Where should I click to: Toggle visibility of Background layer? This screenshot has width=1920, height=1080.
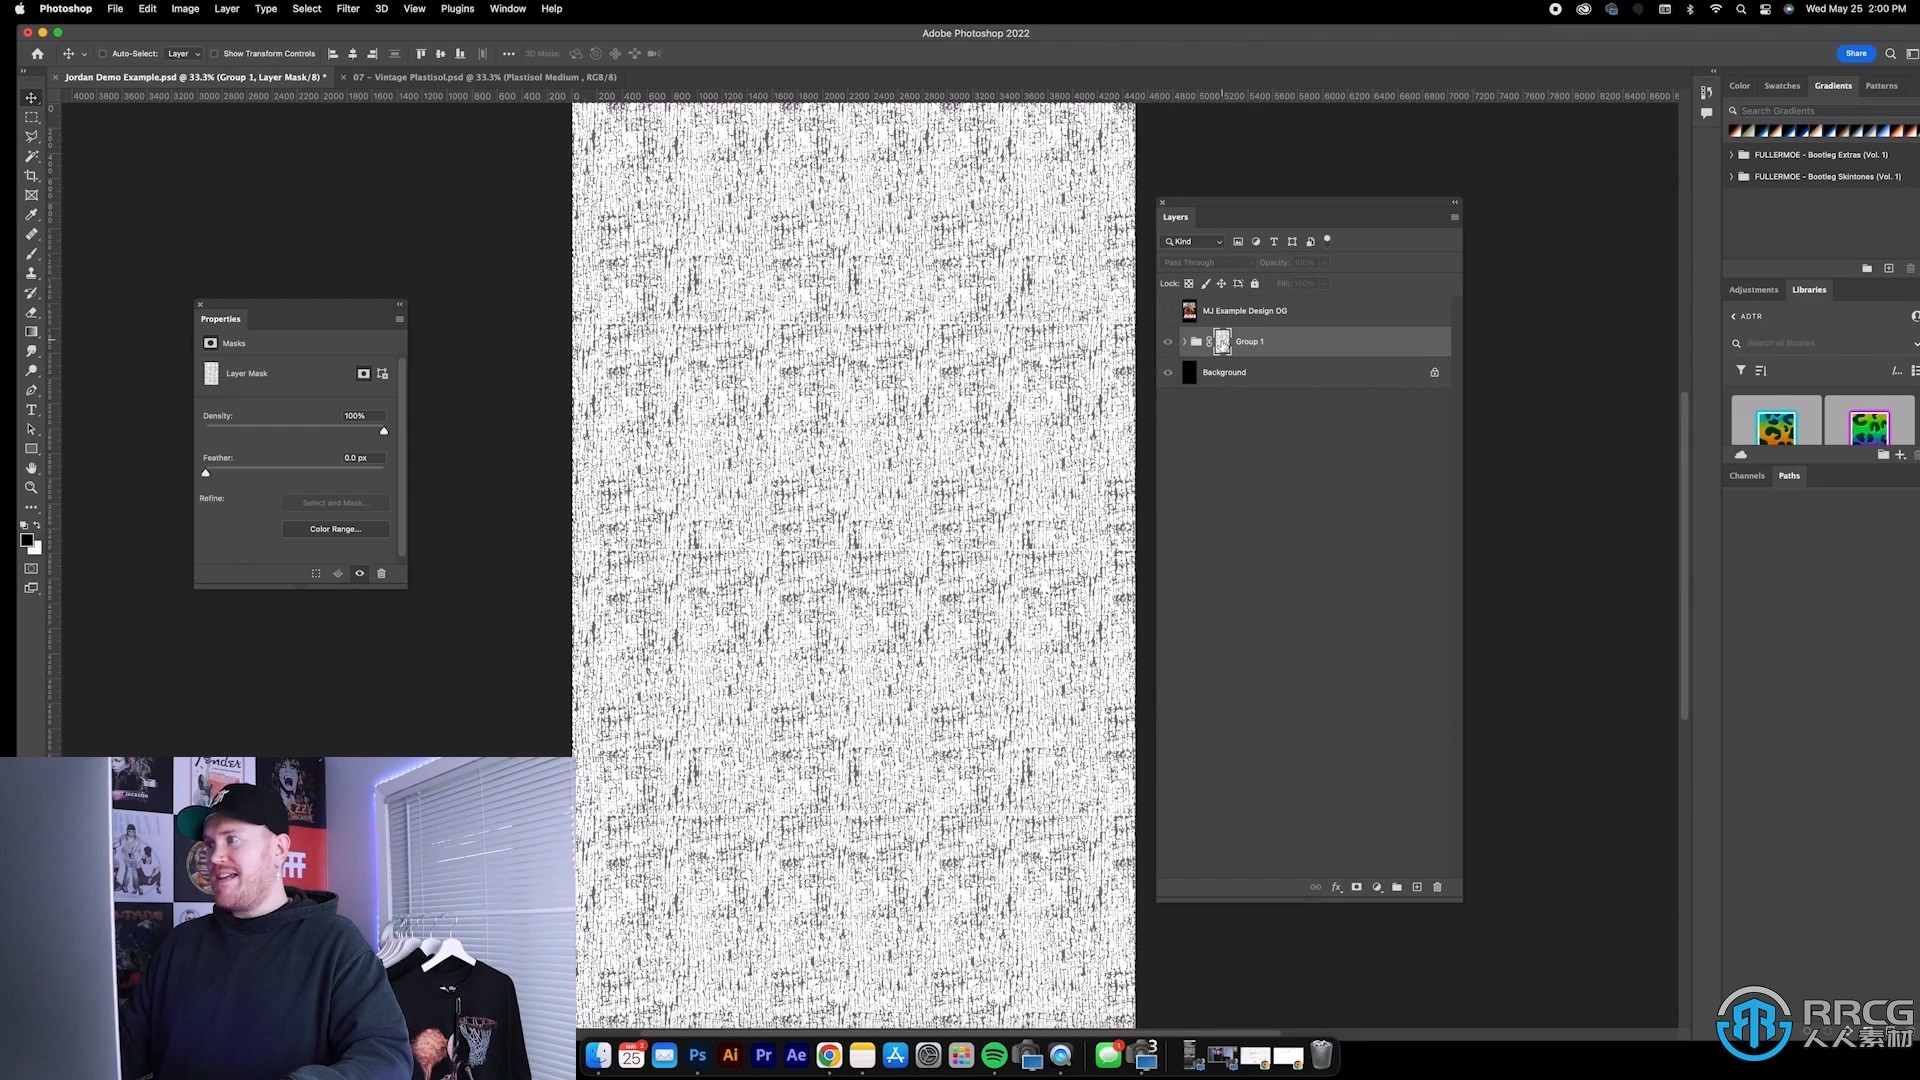tap(1168, 372)
